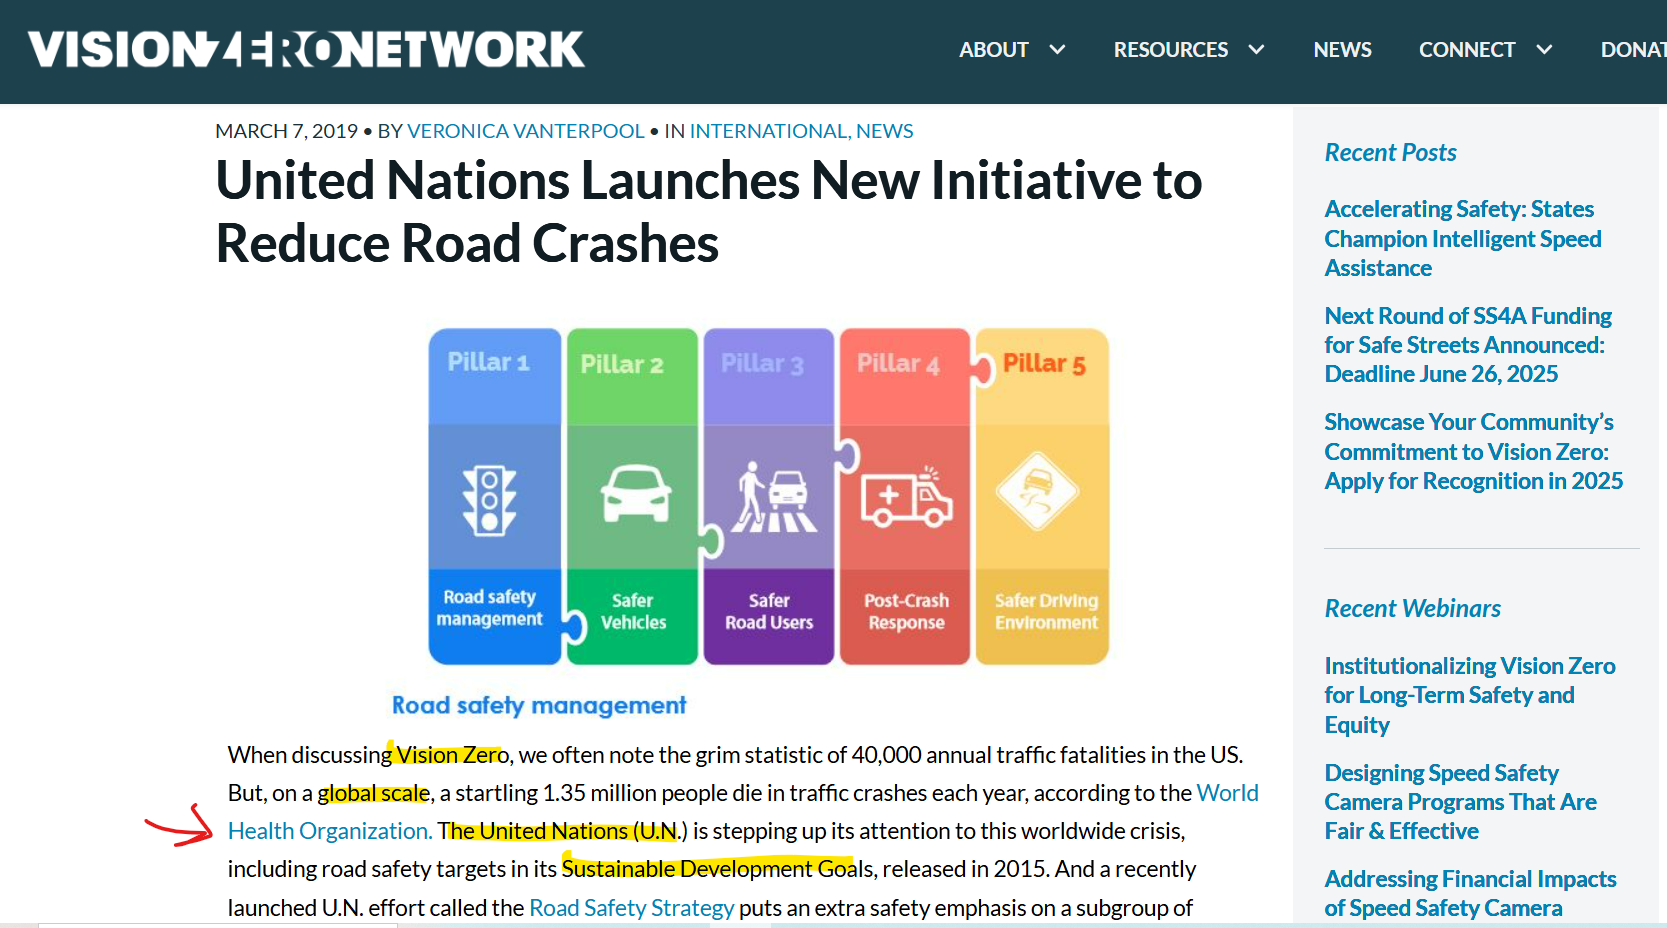The width and height of the screenshot is (1667, 928).
Task: Click the Pillar 5 header label
Action: [x=1044, y=363]
